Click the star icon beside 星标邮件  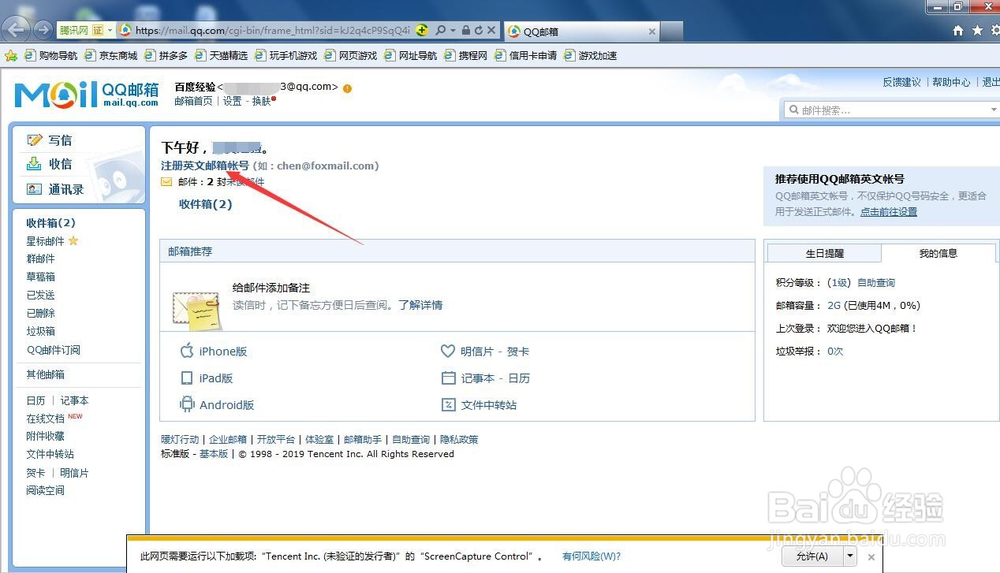pyautogui.click(x=73, y=241)
